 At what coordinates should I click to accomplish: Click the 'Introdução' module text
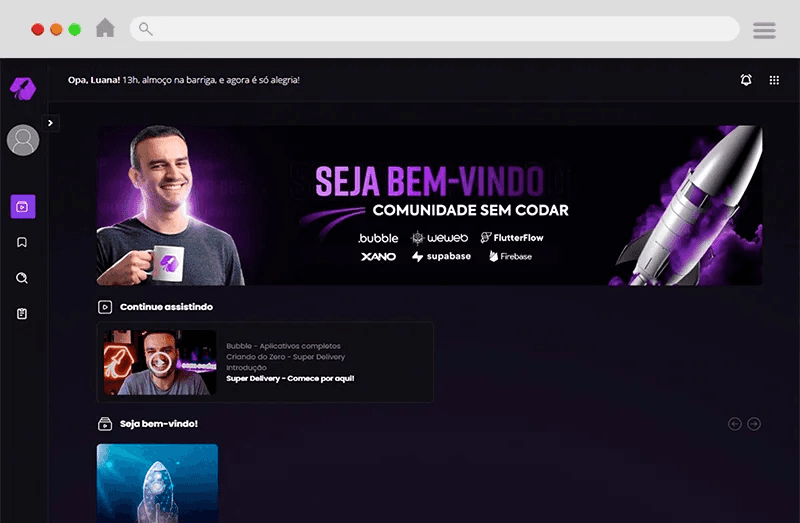pyautogui.click(x=246, y=367)
